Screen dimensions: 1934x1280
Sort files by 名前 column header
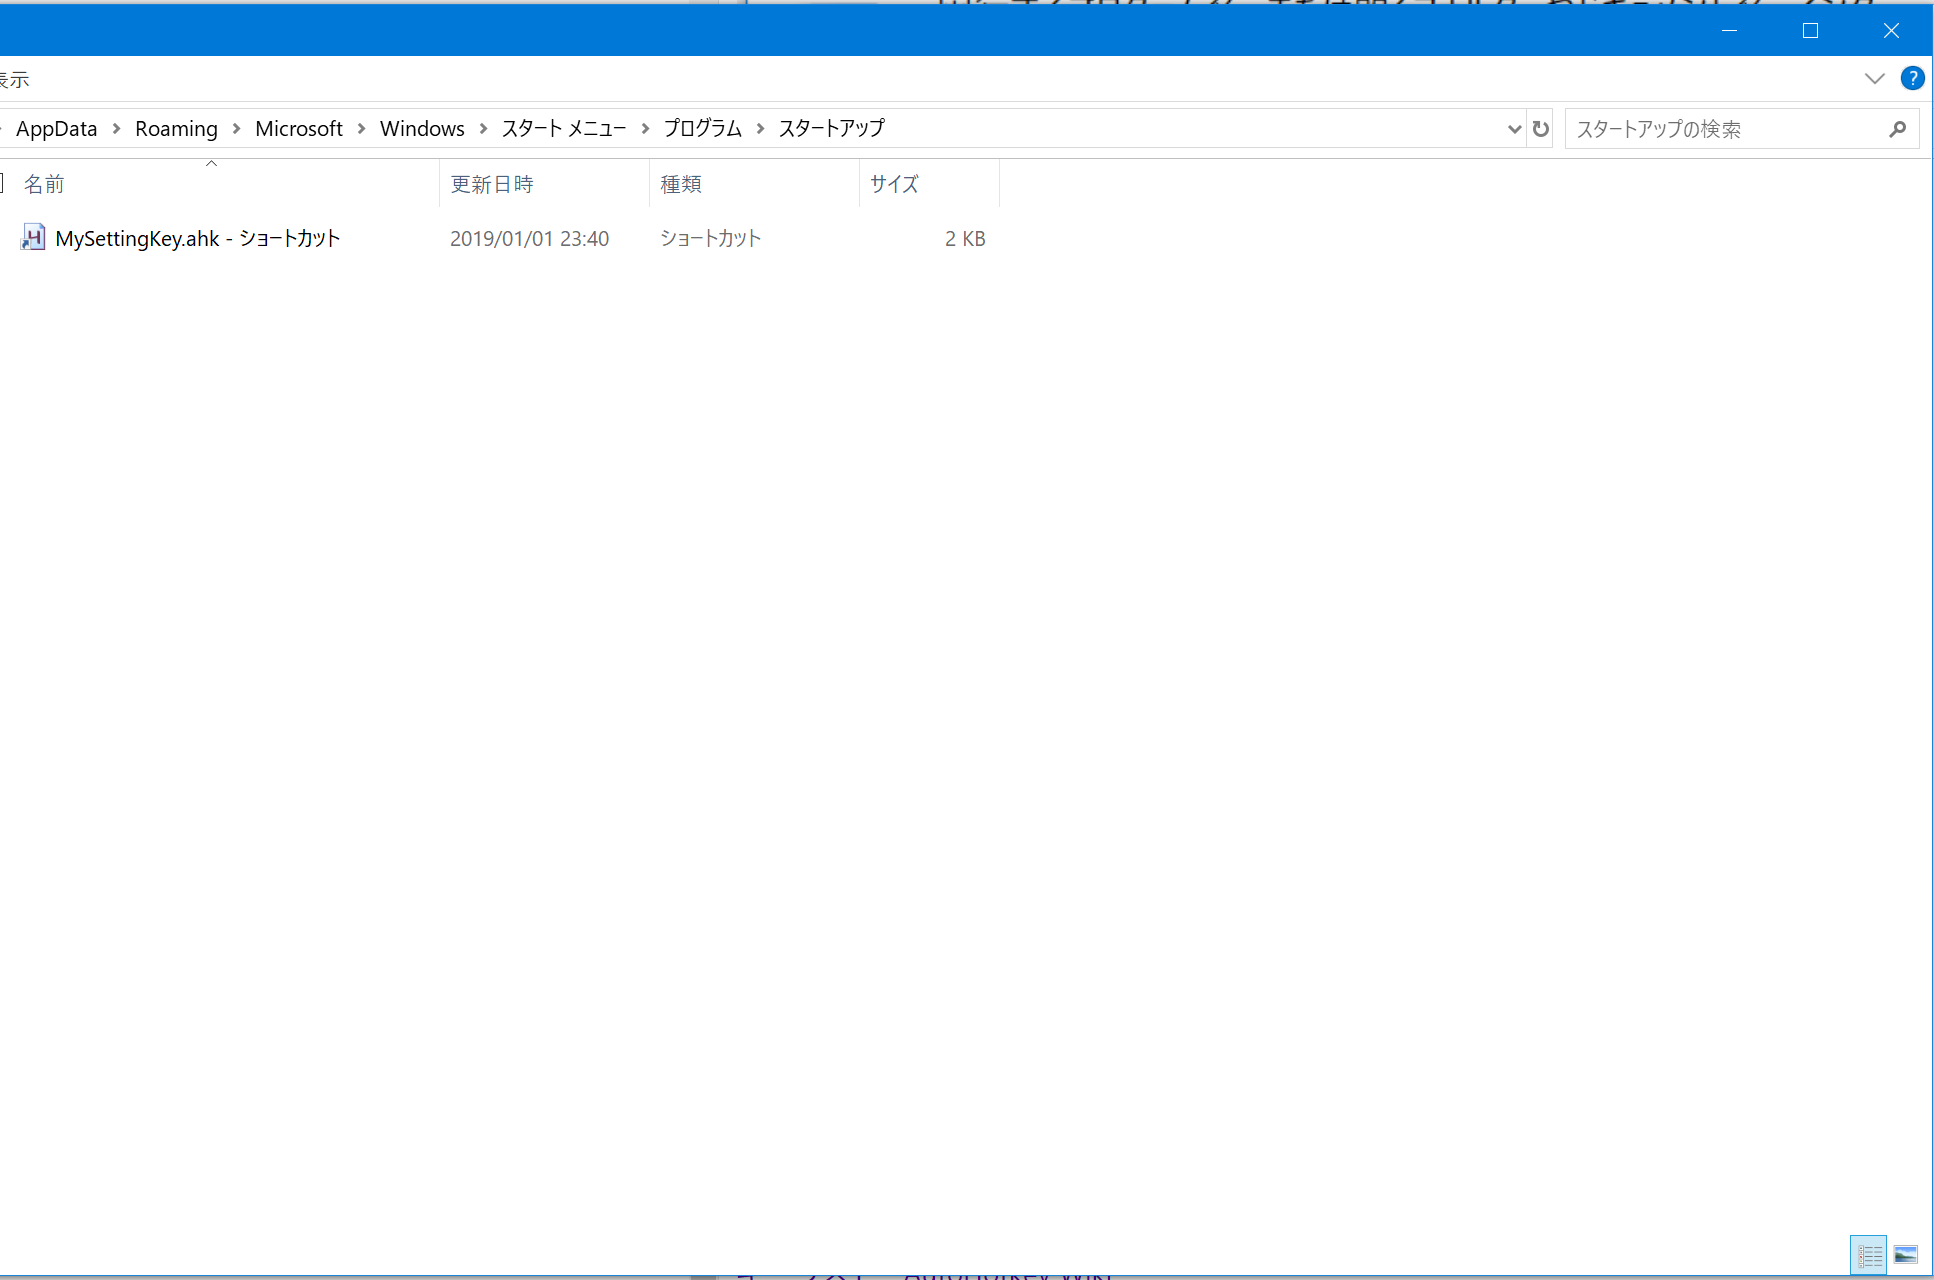click(44, 184)
